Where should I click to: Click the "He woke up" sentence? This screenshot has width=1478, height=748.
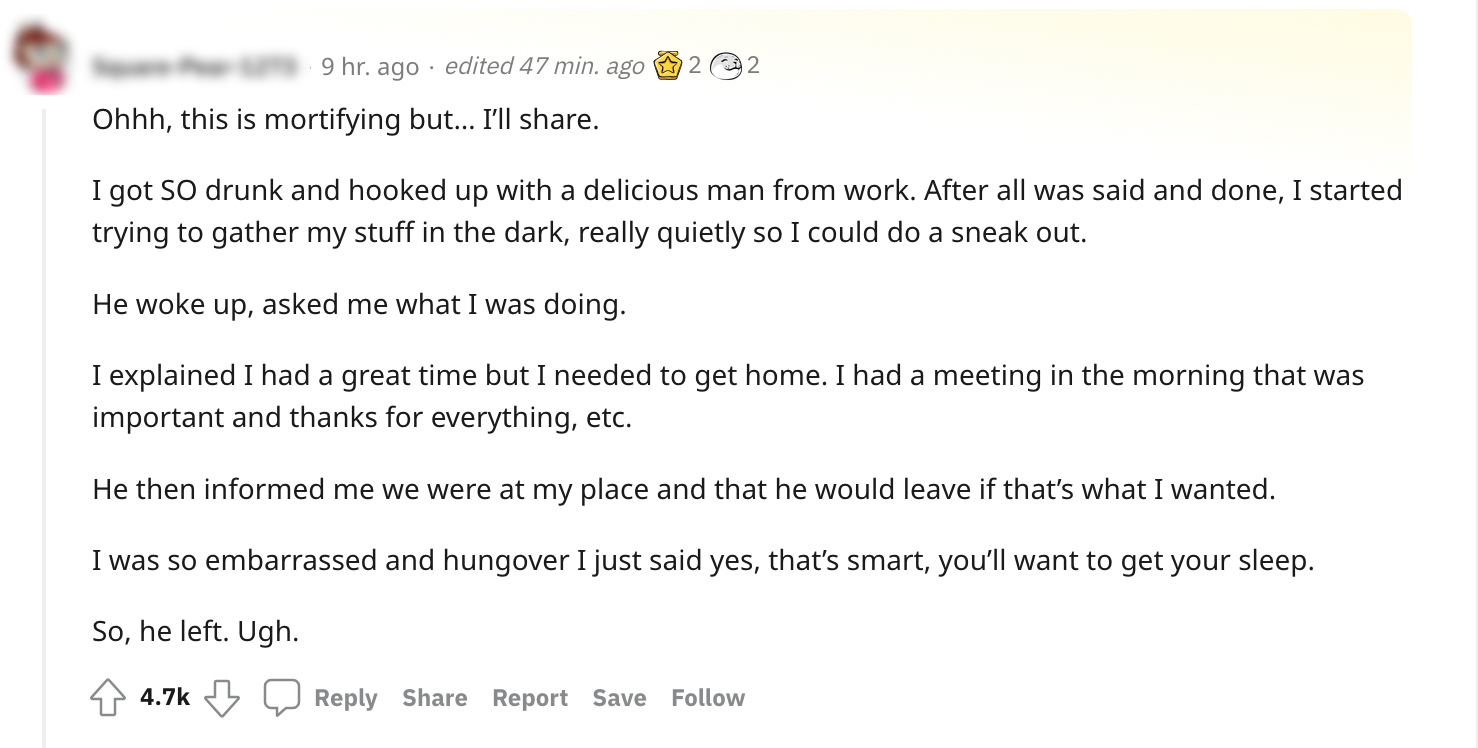tap(359, 304)
